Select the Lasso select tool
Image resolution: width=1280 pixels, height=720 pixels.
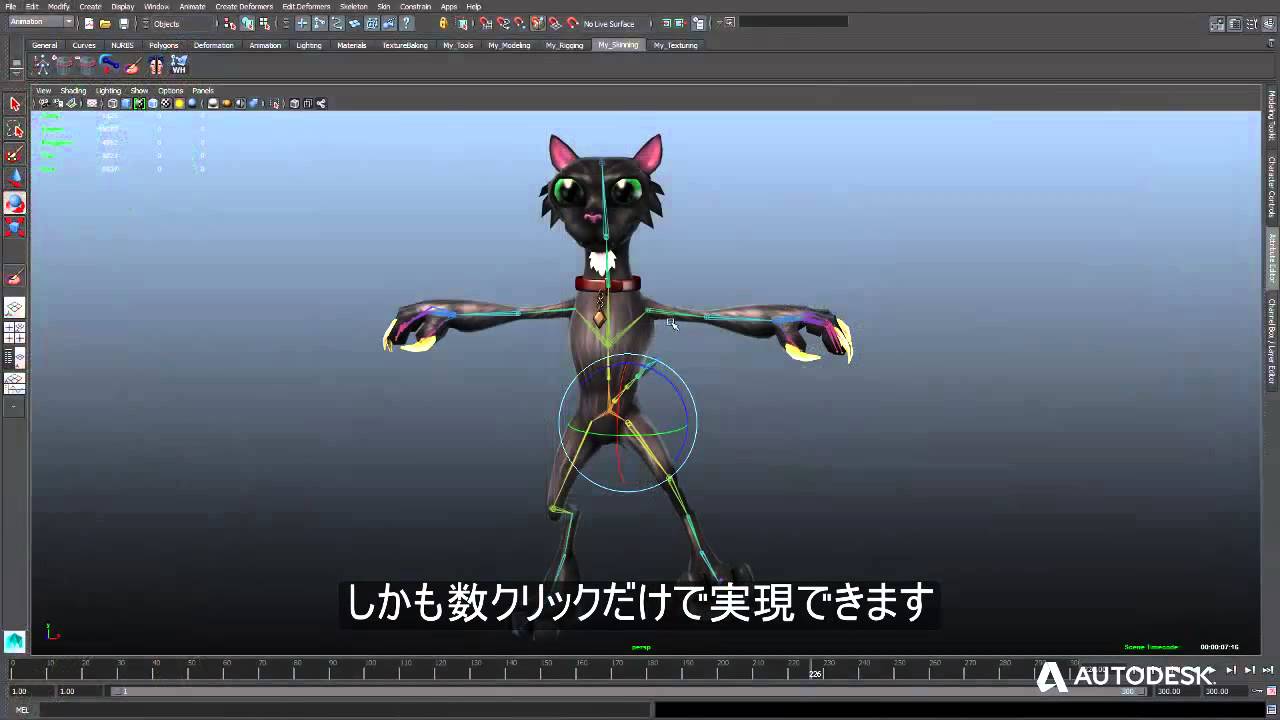pyautogui.click(x=15, y=129)
